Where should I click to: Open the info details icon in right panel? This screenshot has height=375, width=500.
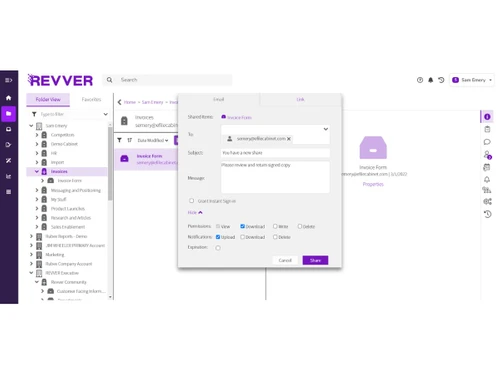[487, 117]
